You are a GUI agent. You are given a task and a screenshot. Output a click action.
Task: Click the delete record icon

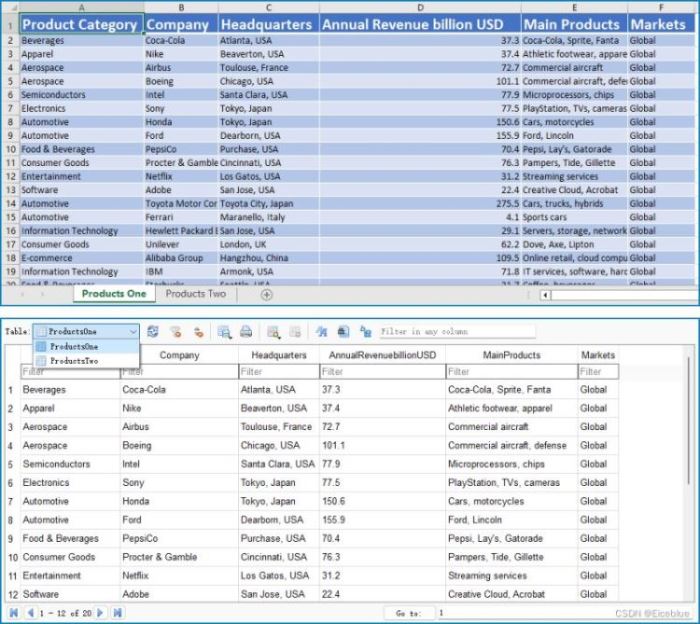point(295,332)
